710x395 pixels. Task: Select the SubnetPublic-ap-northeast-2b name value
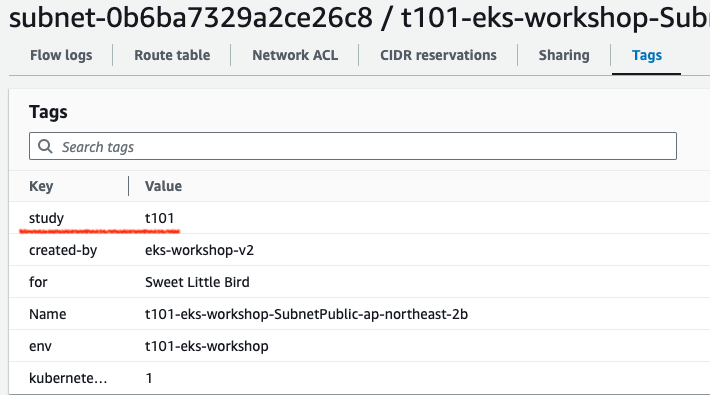[x=306, y=314]
